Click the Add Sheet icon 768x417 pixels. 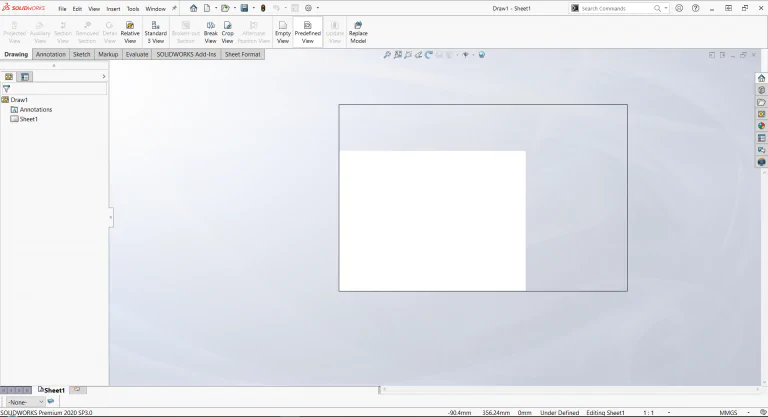[x=77, y=389]
